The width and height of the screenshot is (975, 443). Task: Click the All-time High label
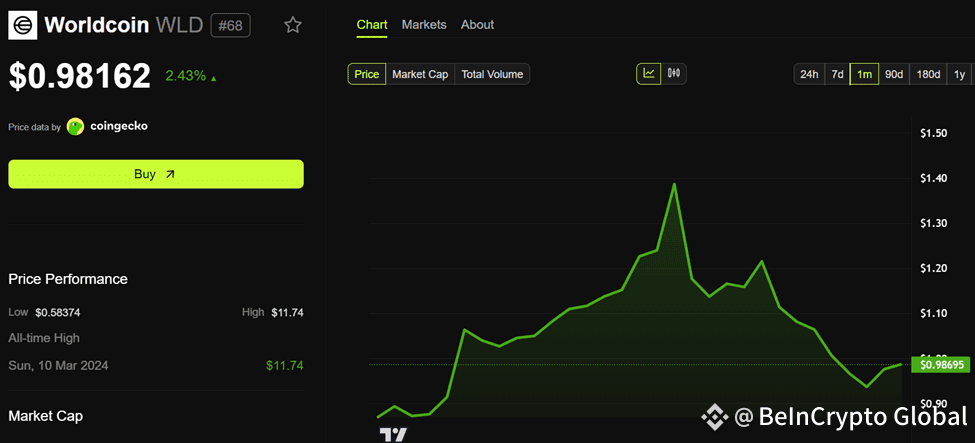coord(44,338)
